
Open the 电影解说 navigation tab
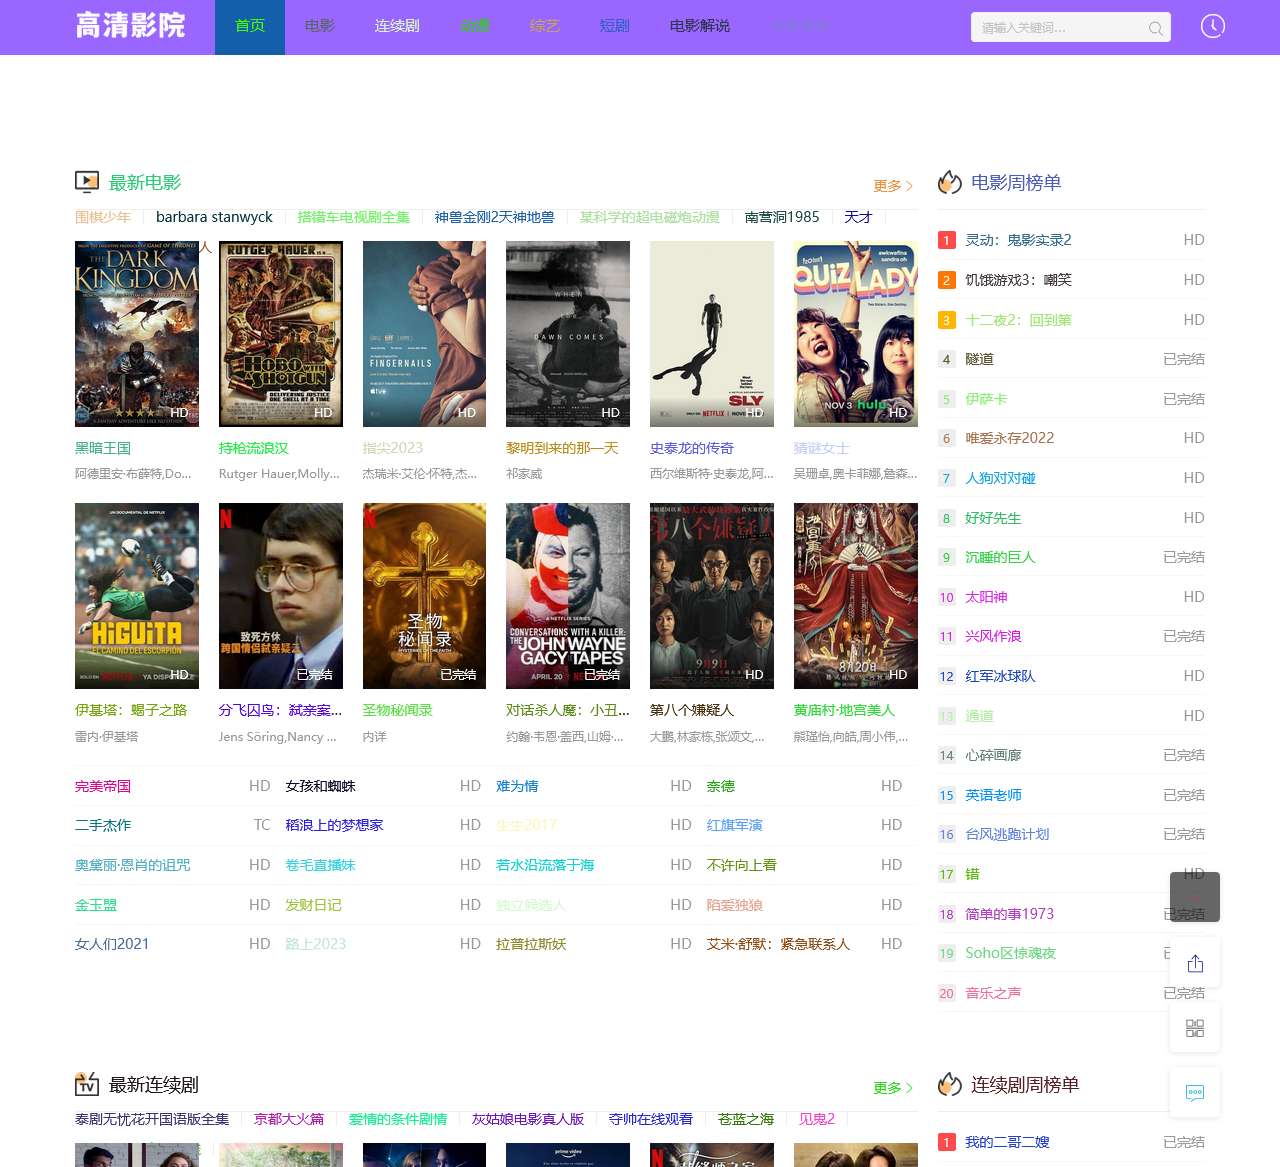(700, 27)
